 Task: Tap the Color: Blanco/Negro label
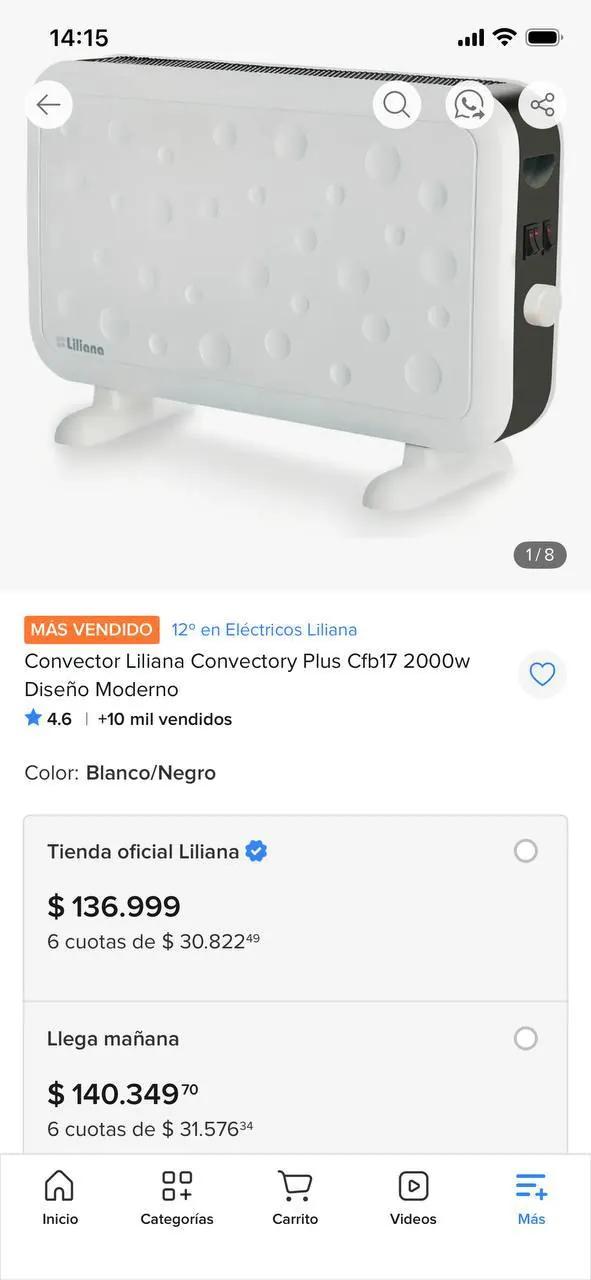pos(120,773)
